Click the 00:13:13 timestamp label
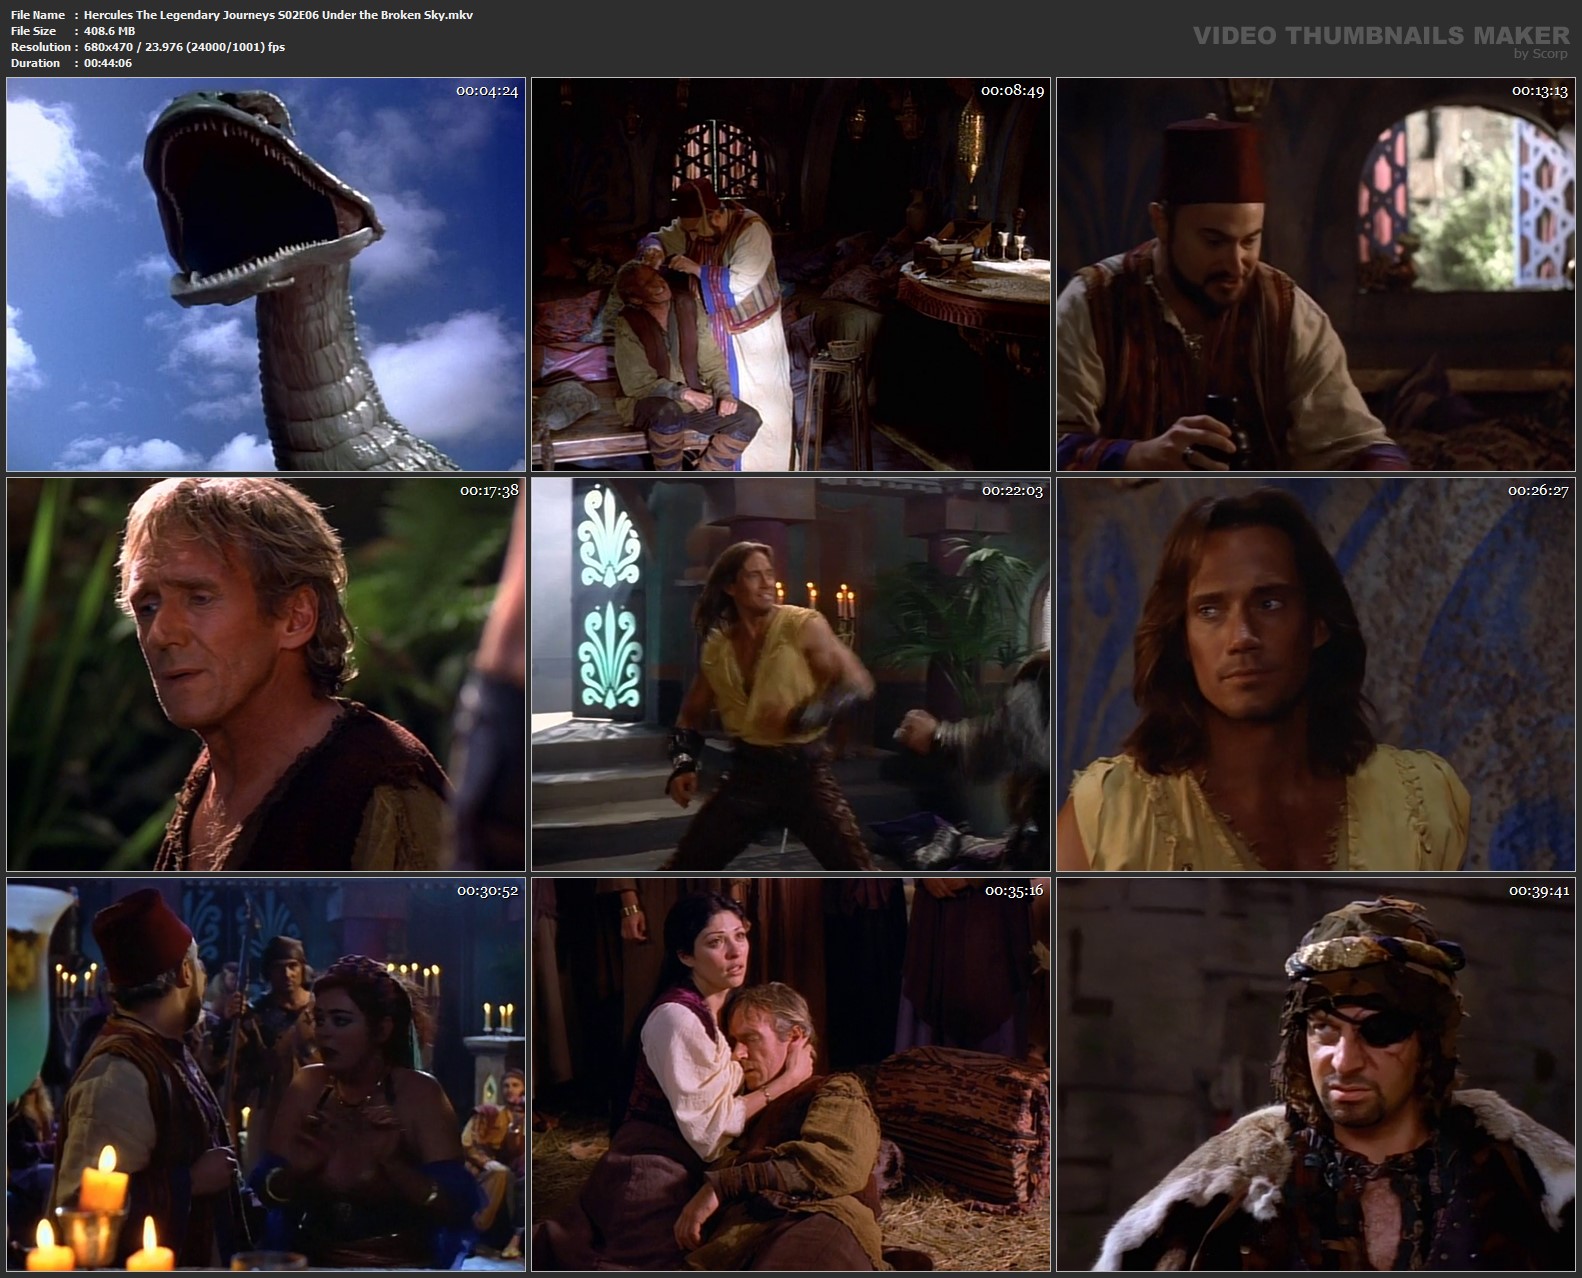This screenshot has height=1278, width=1582. click(x=1540, y=91)
